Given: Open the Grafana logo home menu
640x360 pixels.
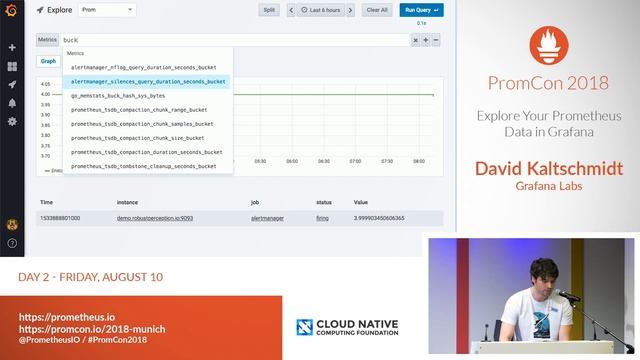Looking at the screenshot, I should click(x=11, y=10).
